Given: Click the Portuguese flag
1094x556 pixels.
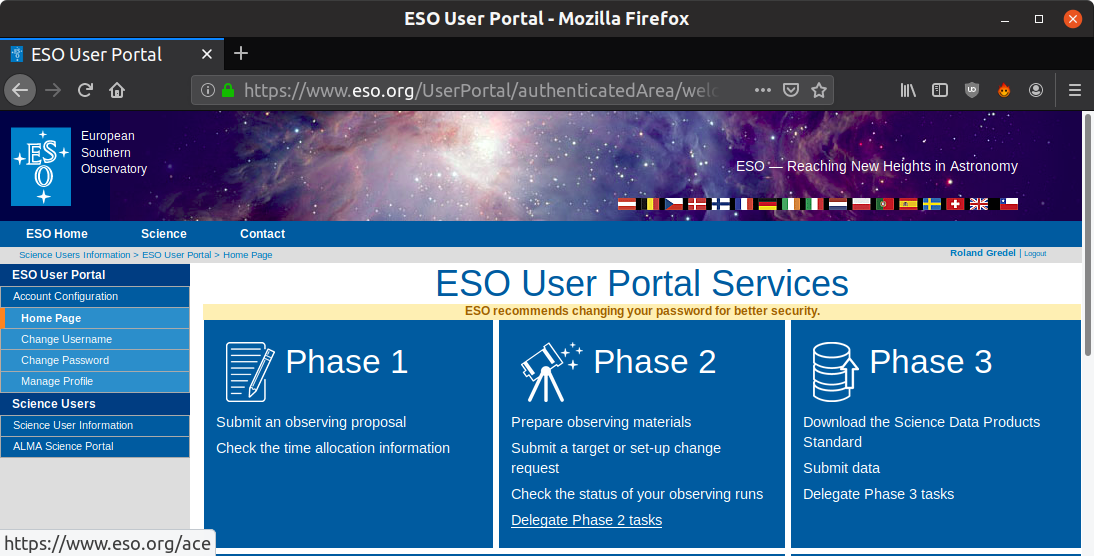Looking at the screenshot, I should (x=885, y=204).
